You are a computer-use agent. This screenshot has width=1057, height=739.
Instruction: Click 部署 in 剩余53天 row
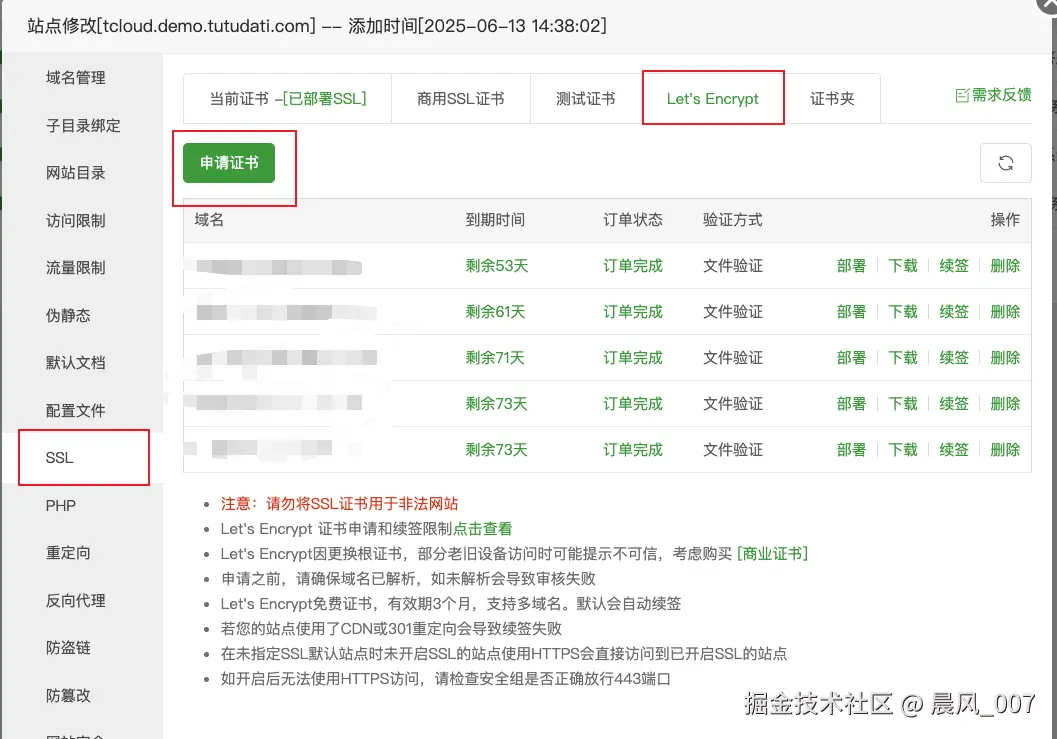pyautogui.click(x=851, y=266)
